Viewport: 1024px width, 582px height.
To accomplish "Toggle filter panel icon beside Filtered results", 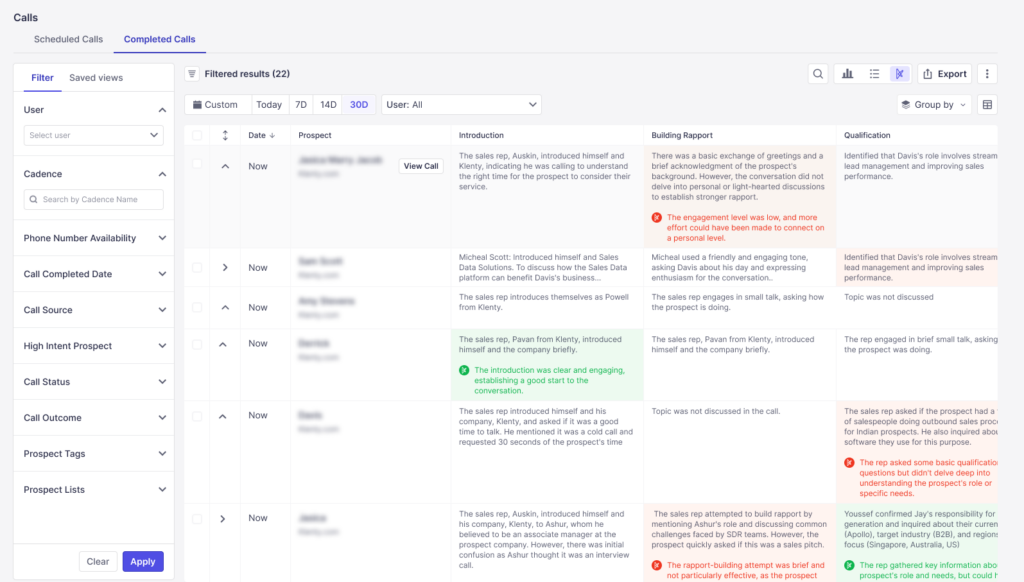I will 192,74.
